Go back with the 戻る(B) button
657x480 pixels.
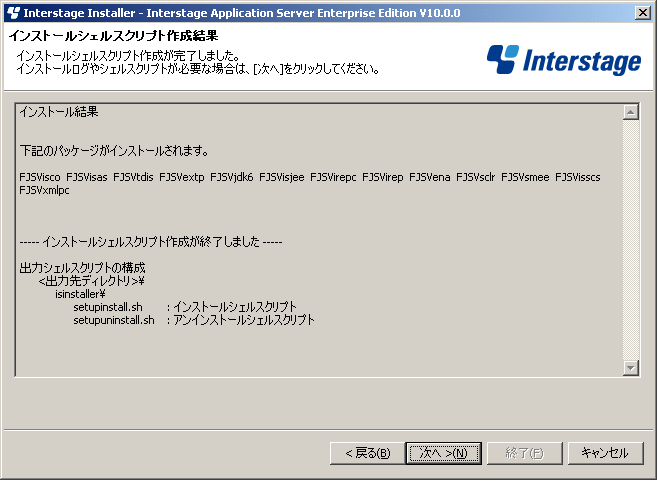367,453
